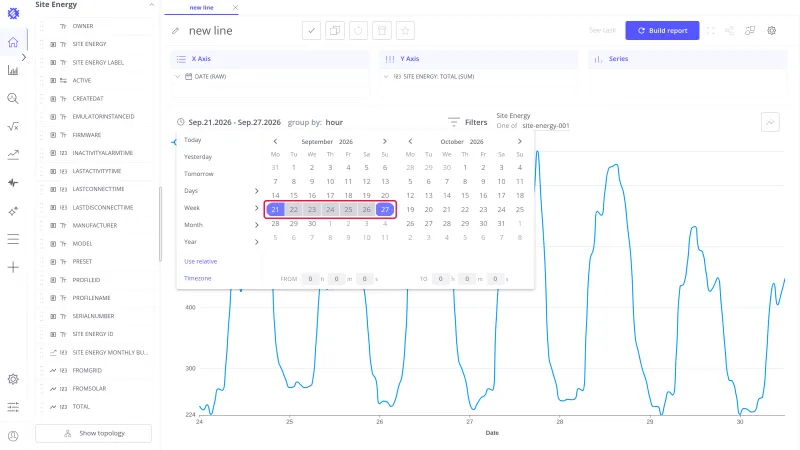The height and width of the screenshot is (450, 800).
Task: Open the sparkle AI icon in sidebar
Action: [x=13, y=211]
